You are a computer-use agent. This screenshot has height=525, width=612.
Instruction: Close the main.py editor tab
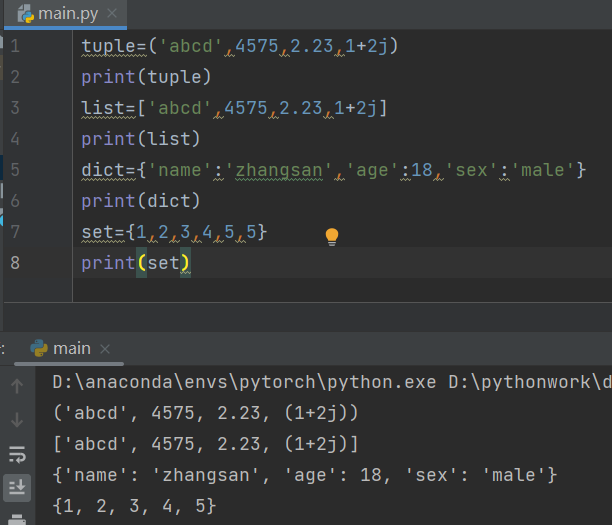[x=112, y=14]
